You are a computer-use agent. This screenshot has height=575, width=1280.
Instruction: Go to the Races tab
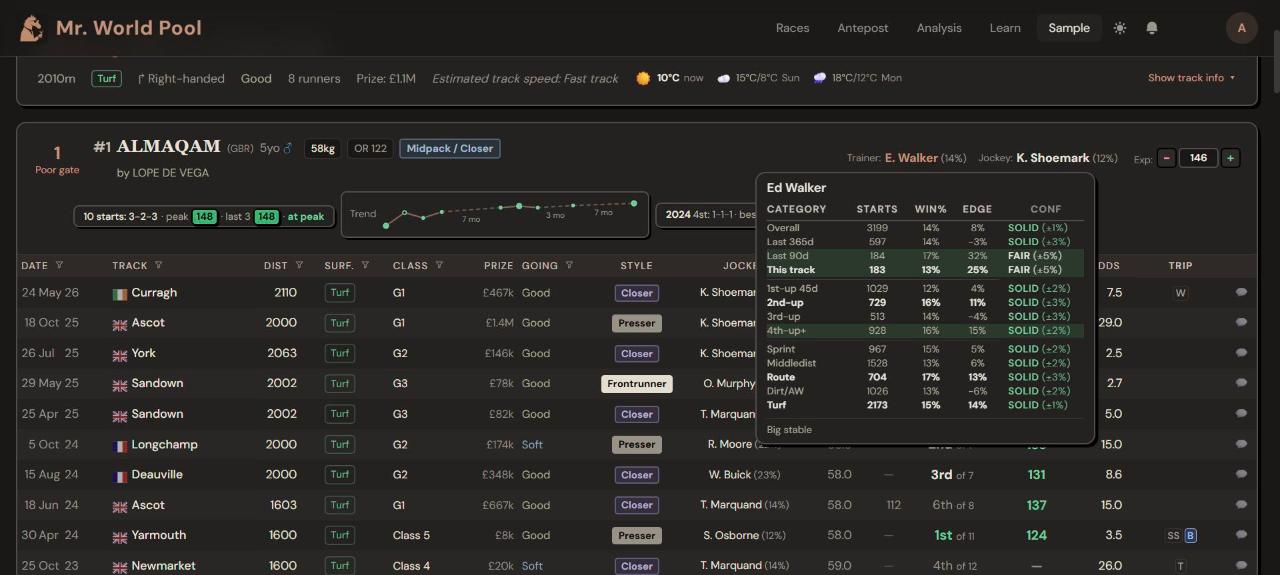tap(792, 28)
